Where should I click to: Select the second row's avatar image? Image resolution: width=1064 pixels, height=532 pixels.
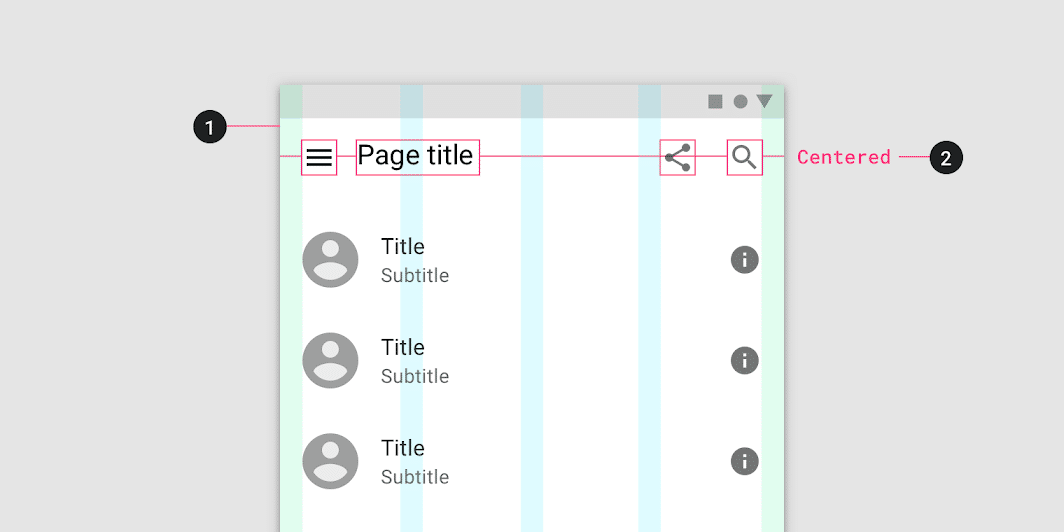(330, 360)
